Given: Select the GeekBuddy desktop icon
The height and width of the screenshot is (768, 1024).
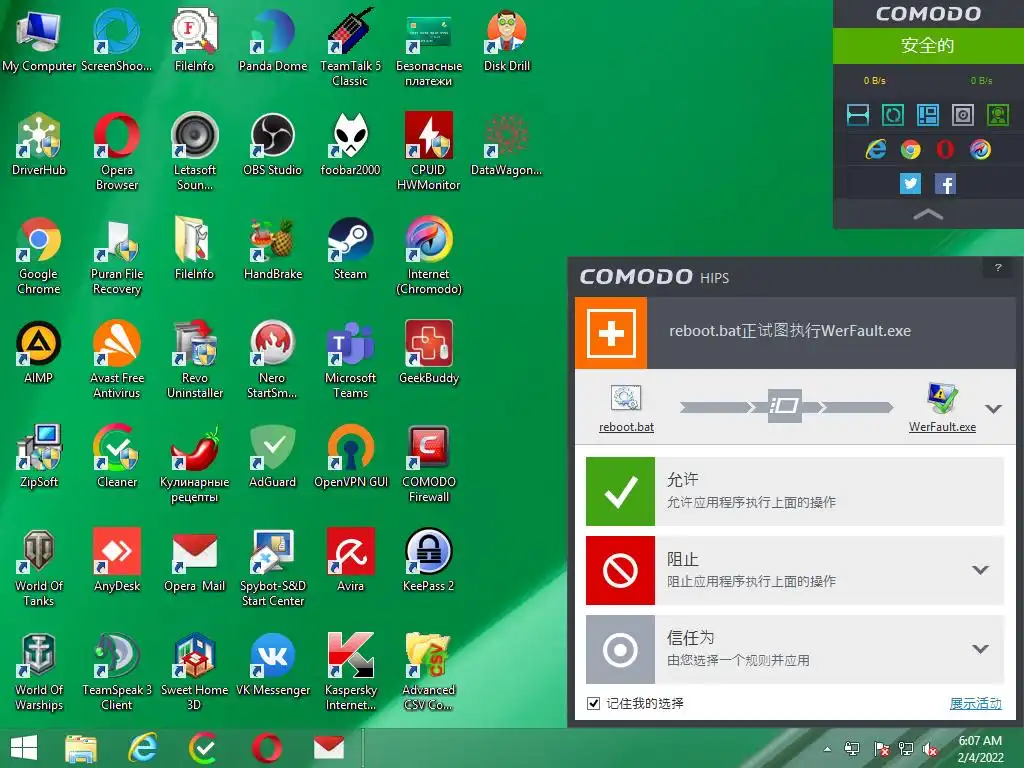Looking at the screenshot, I should [x=428, y=353].
